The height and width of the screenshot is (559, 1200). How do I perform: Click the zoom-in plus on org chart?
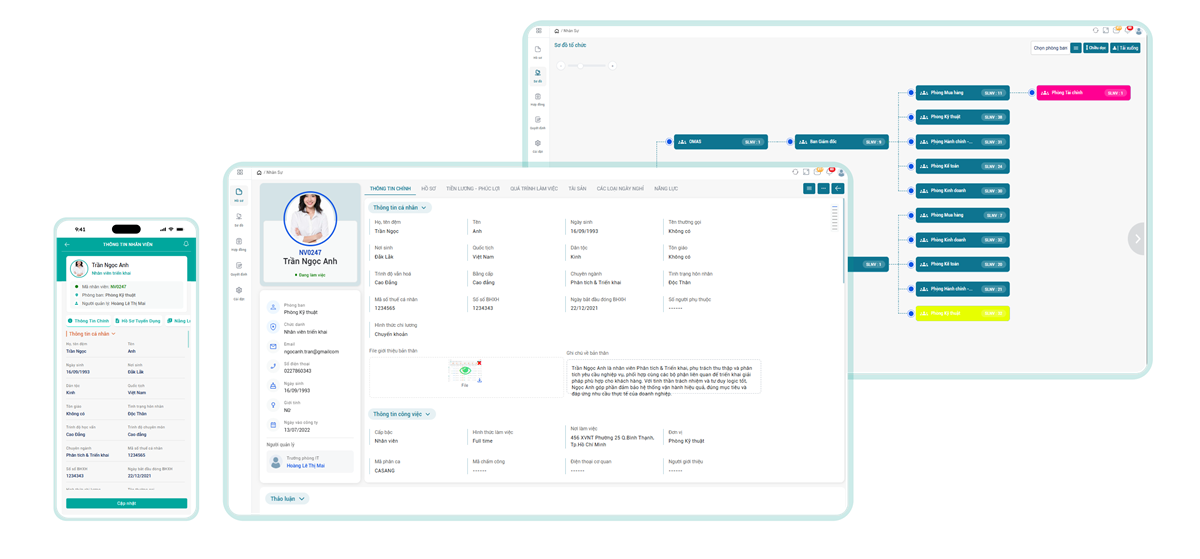pos(612,66)
